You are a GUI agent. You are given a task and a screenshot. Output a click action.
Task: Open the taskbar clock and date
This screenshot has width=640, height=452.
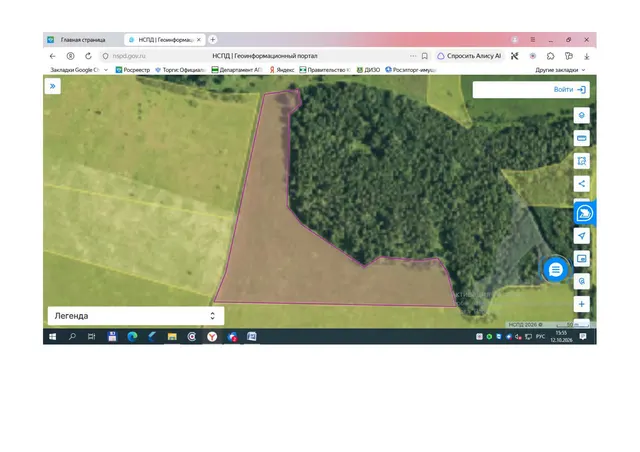coord(561,336)
